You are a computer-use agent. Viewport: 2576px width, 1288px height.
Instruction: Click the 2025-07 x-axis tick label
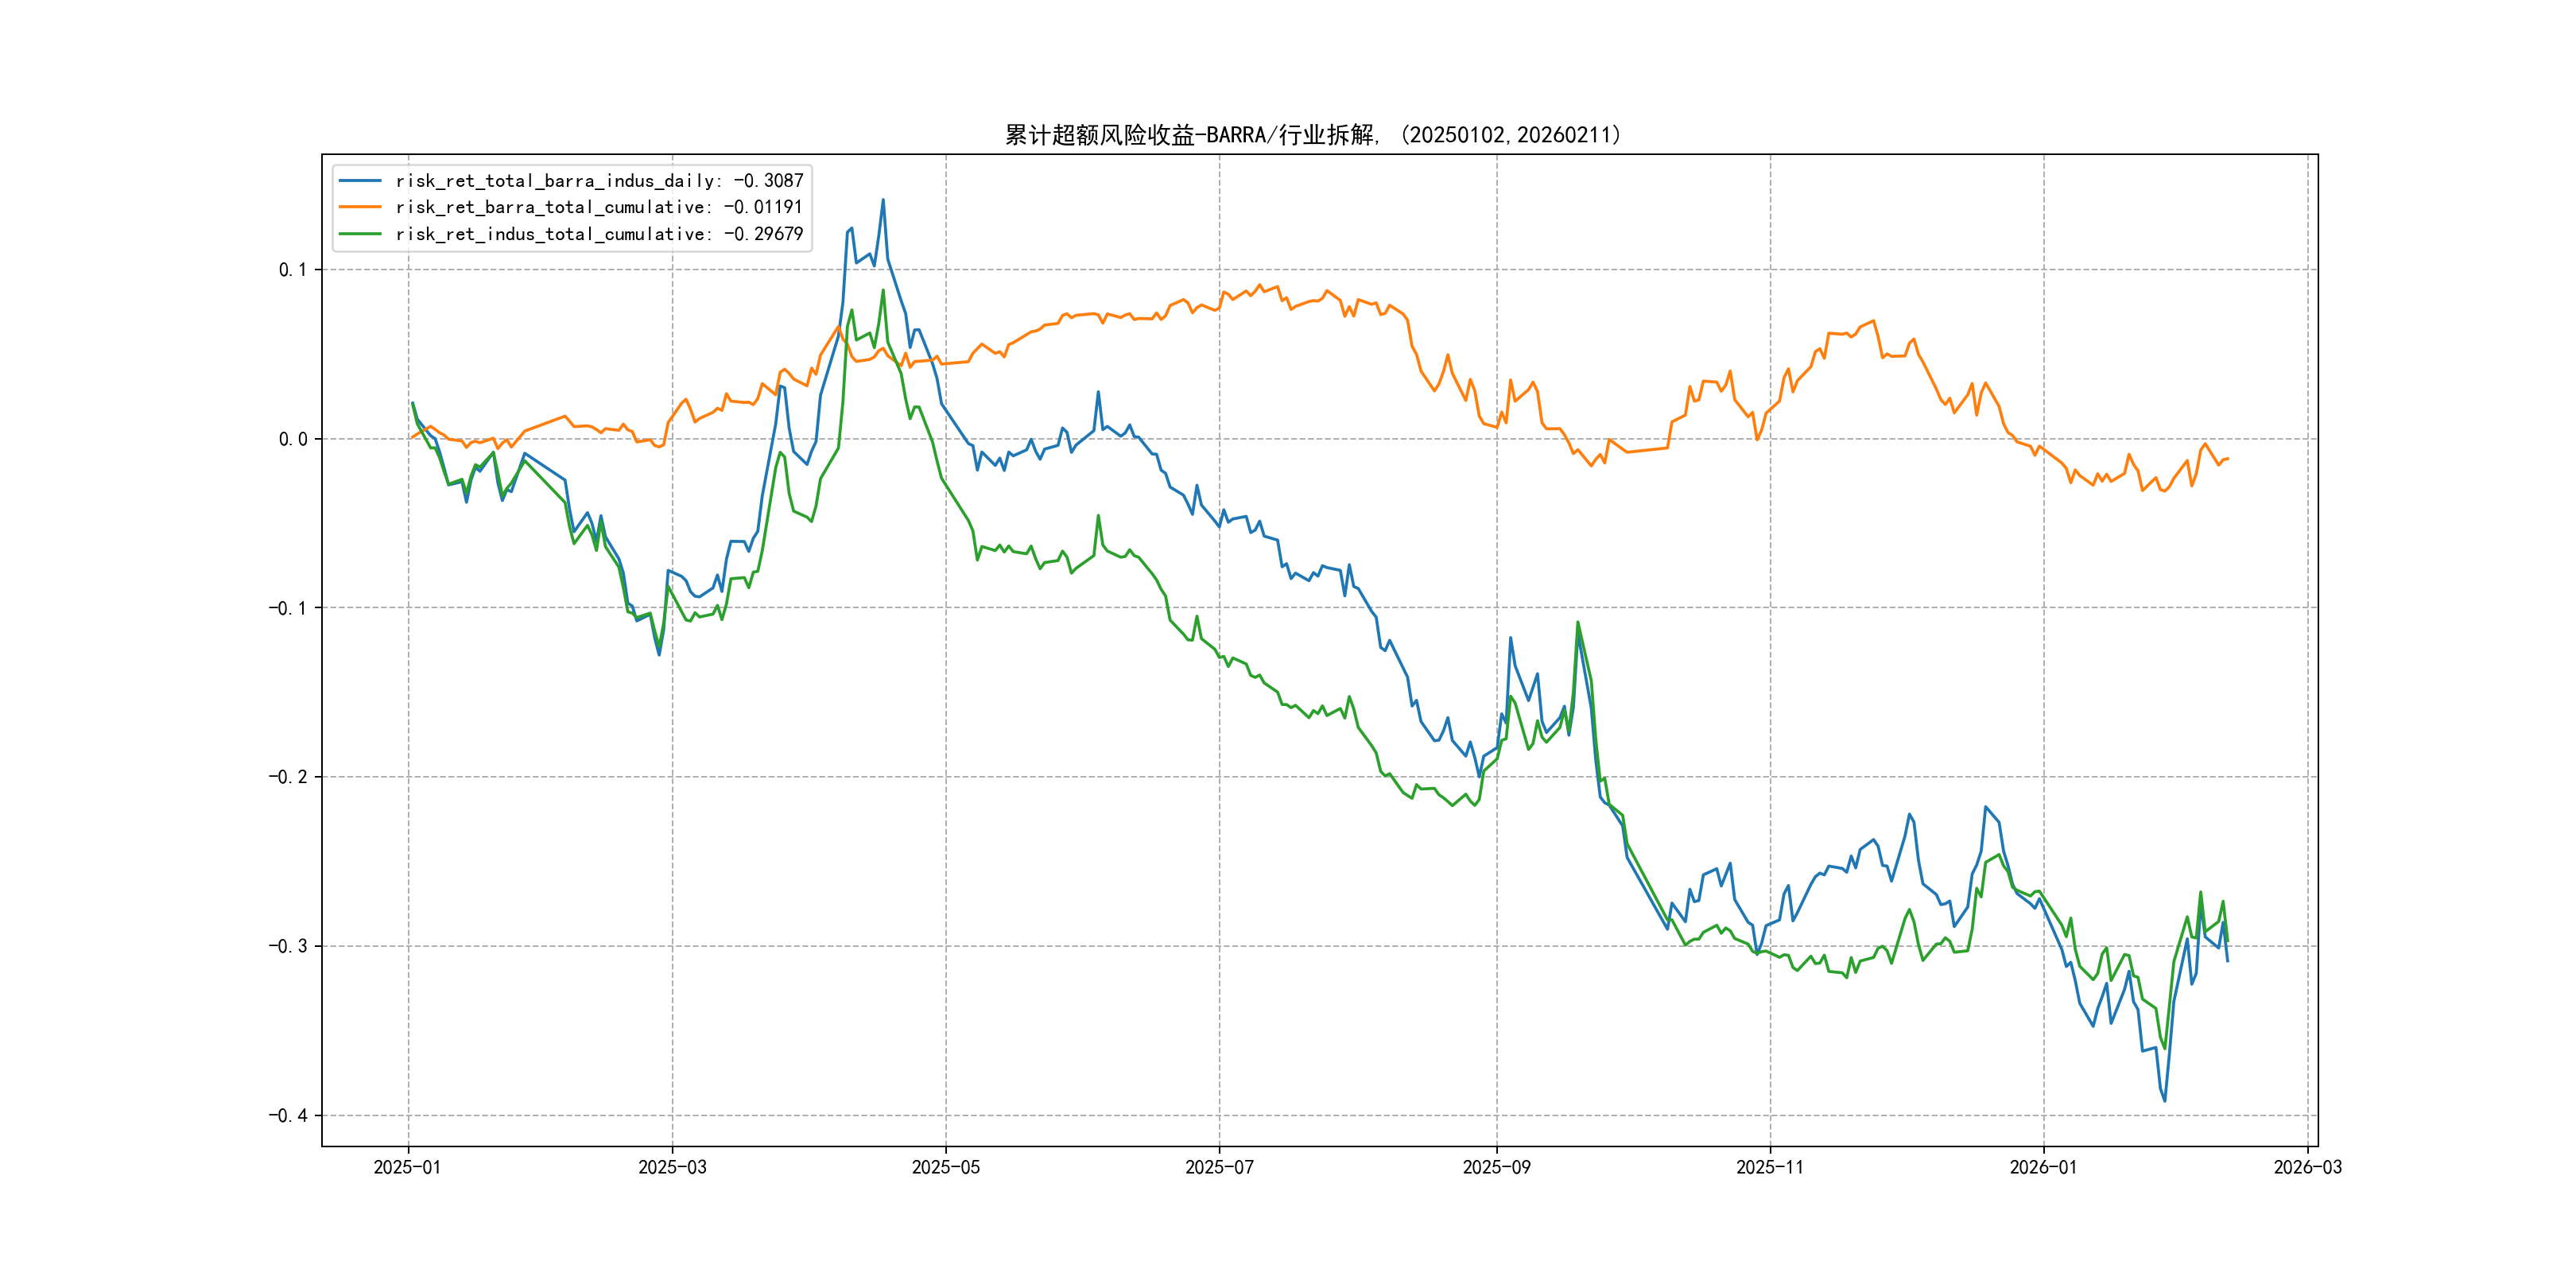pyautogui.click(x=1219, y=1167)
